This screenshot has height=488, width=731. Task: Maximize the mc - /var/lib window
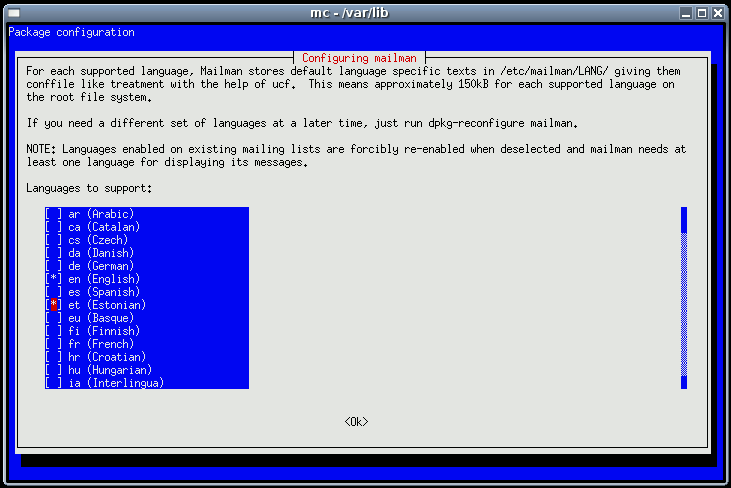point(702,13)
